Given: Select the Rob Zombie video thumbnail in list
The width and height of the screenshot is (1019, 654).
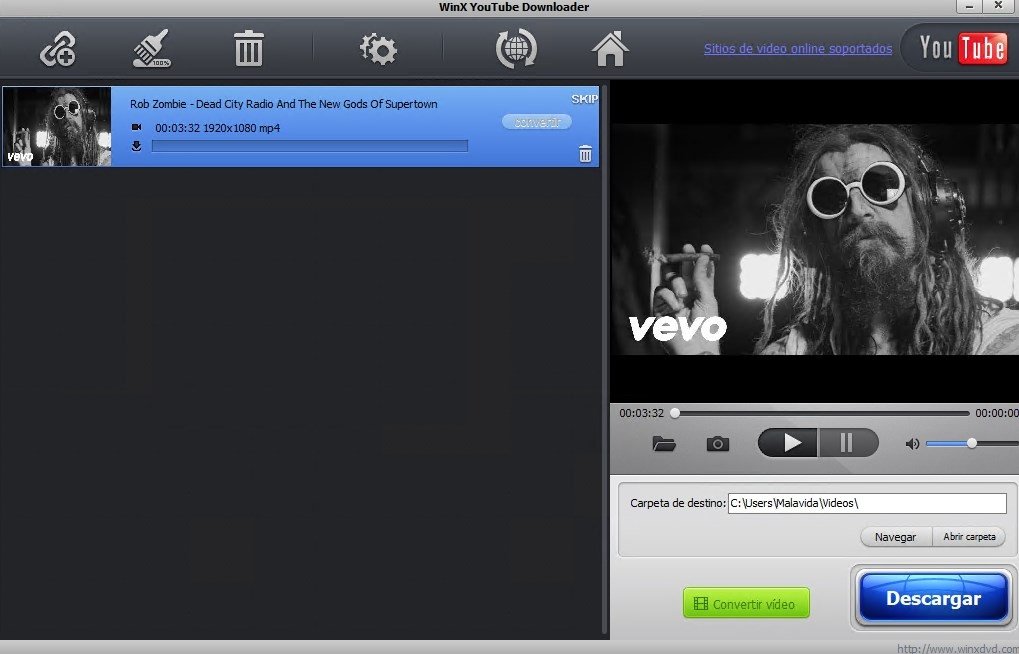Looking at the screenshot, I should (57, 126).
